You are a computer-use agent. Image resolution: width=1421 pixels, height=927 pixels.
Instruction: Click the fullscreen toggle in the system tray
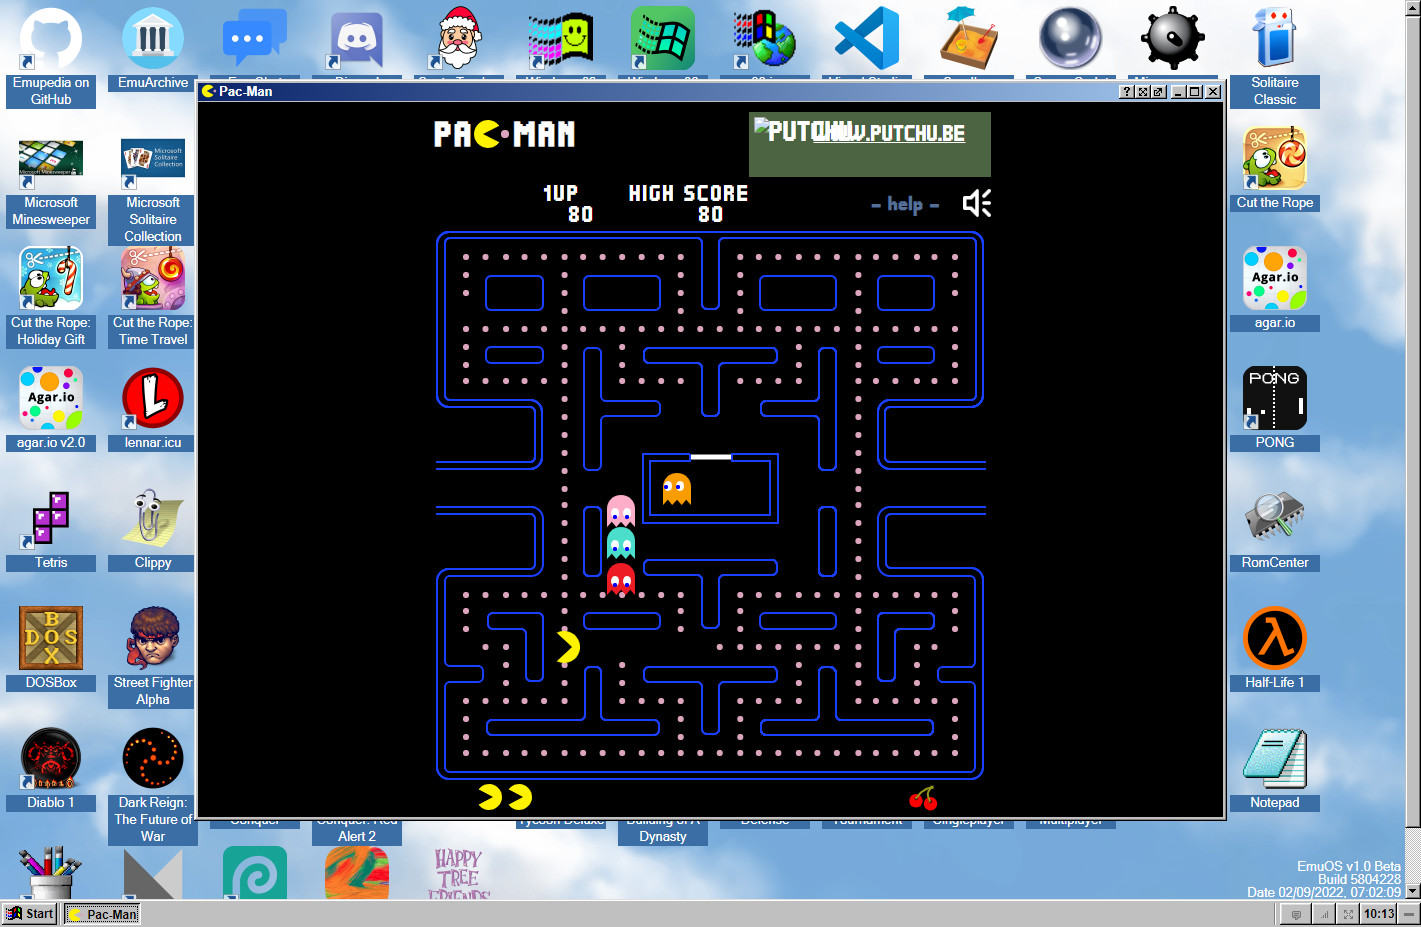[1348, 914]
